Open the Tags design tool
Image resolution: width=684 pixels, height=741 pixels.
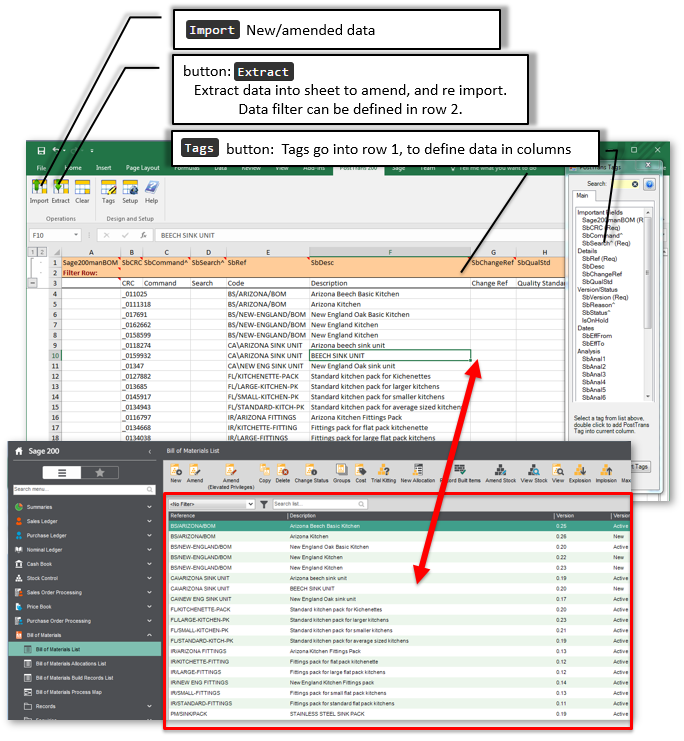click(x=108, y=188)
